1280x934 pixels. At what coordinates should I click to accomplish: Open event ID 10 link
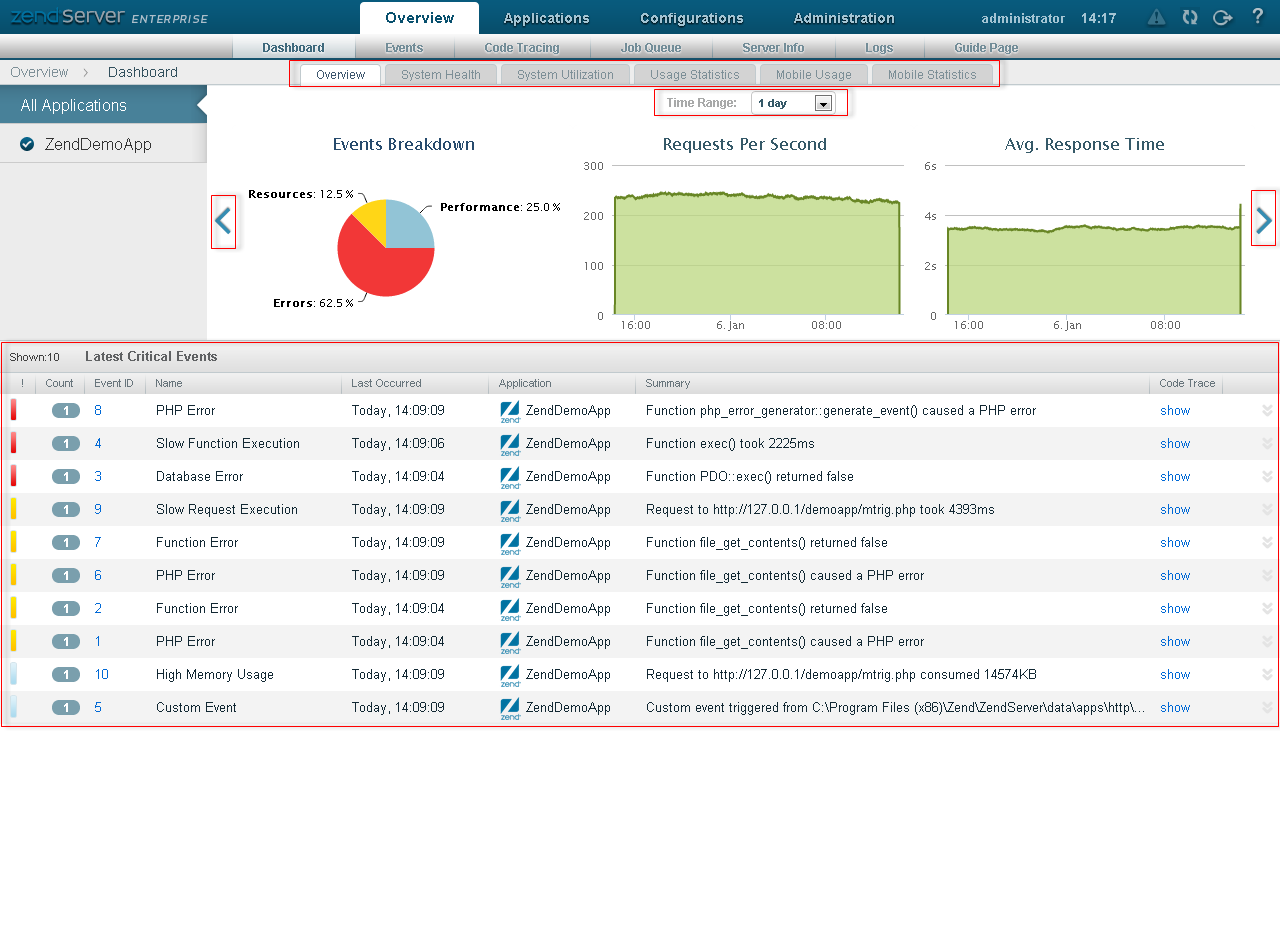[102, 675]
